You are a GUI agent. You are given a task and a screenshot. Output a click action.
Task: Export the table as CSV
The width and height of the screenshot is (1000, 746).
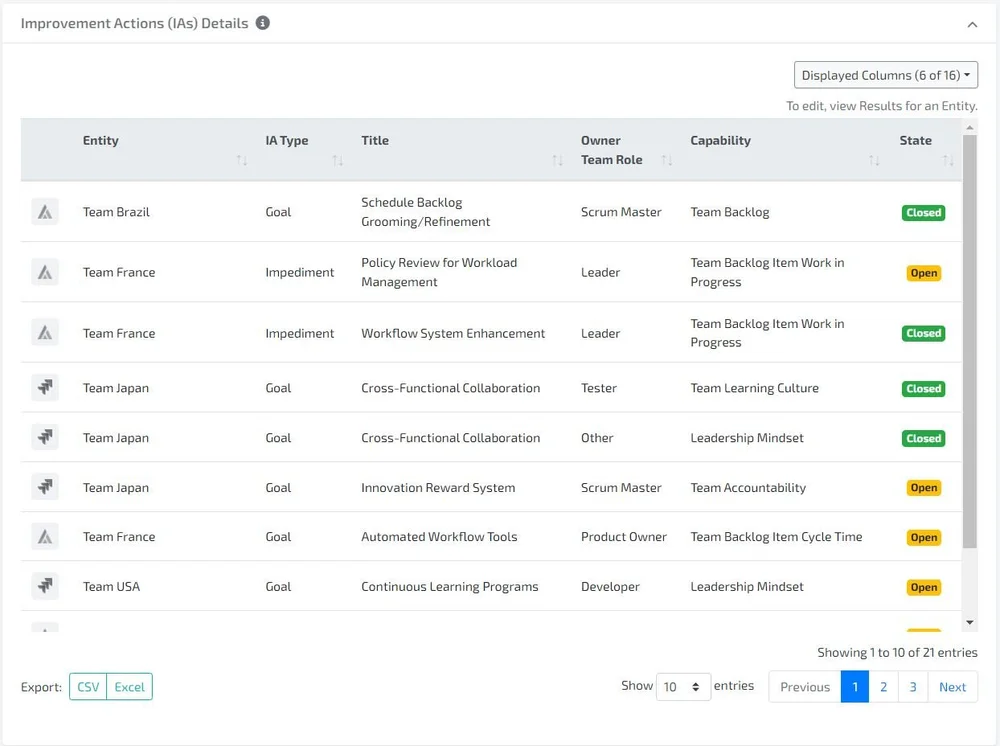[x=87, y=687]
